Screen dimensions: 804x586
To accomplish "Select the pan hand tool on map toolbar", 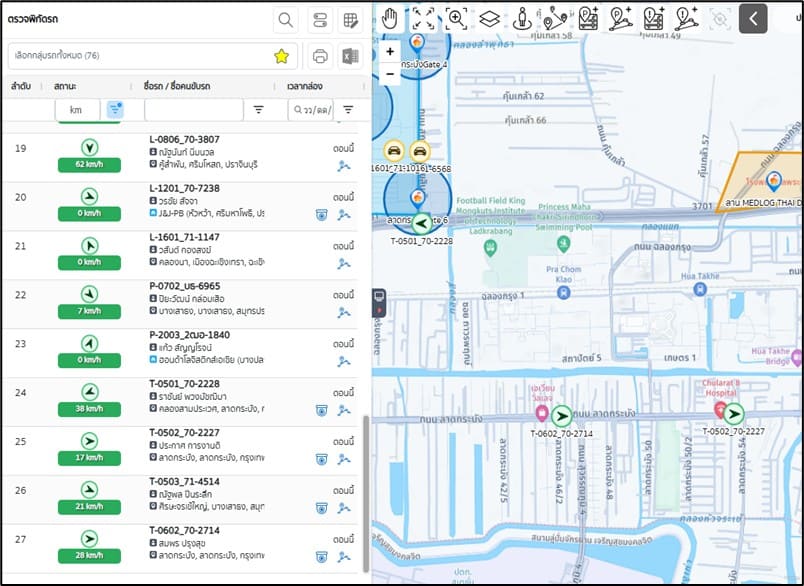I will (x=390, y=19).
